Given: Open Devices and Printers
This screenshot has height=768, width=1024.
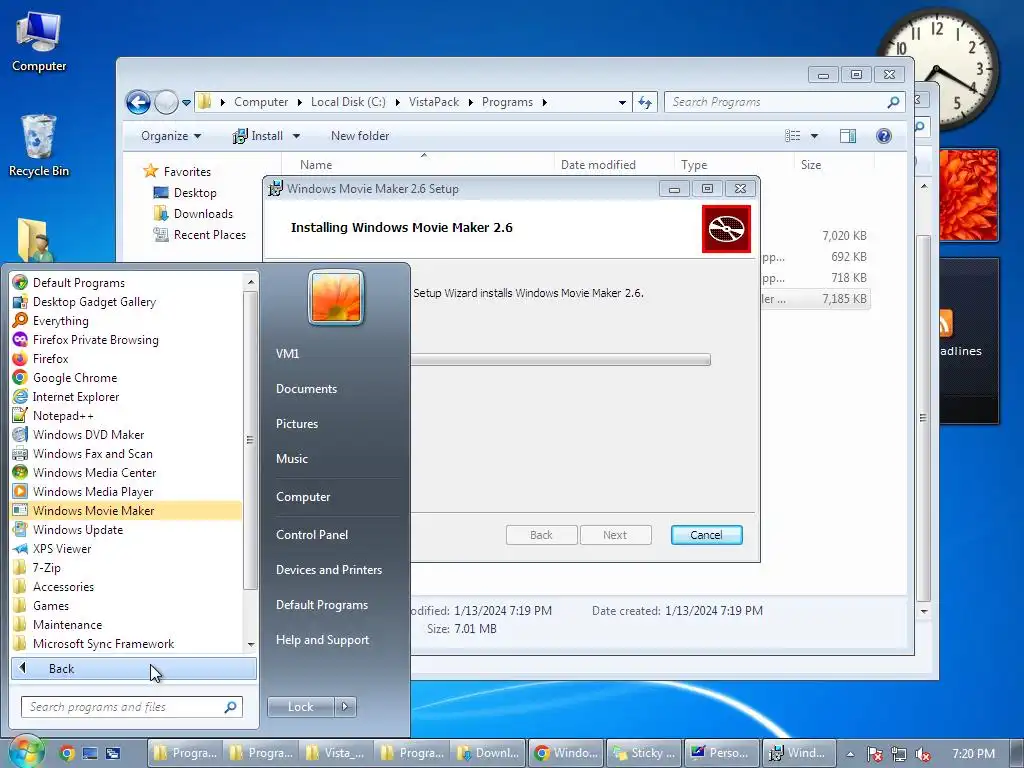Looking at the screenshot, I should (328, 569).
